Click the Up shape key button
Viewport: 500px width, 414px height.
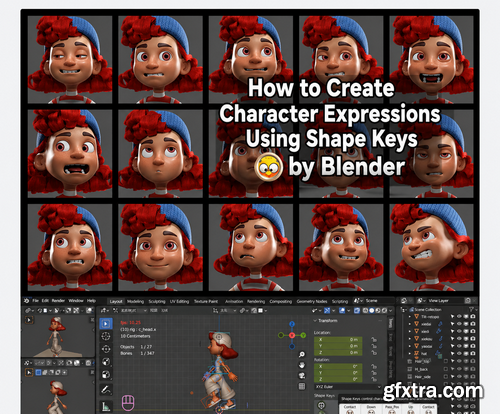click(411, 409)
